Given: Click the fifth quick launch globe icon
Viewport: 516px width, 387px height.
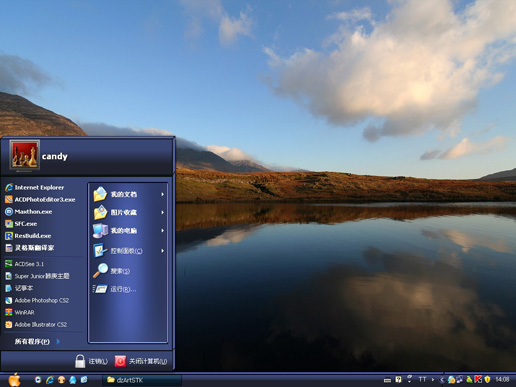Looking at the screenshot, I should click(x=84, y=380).
